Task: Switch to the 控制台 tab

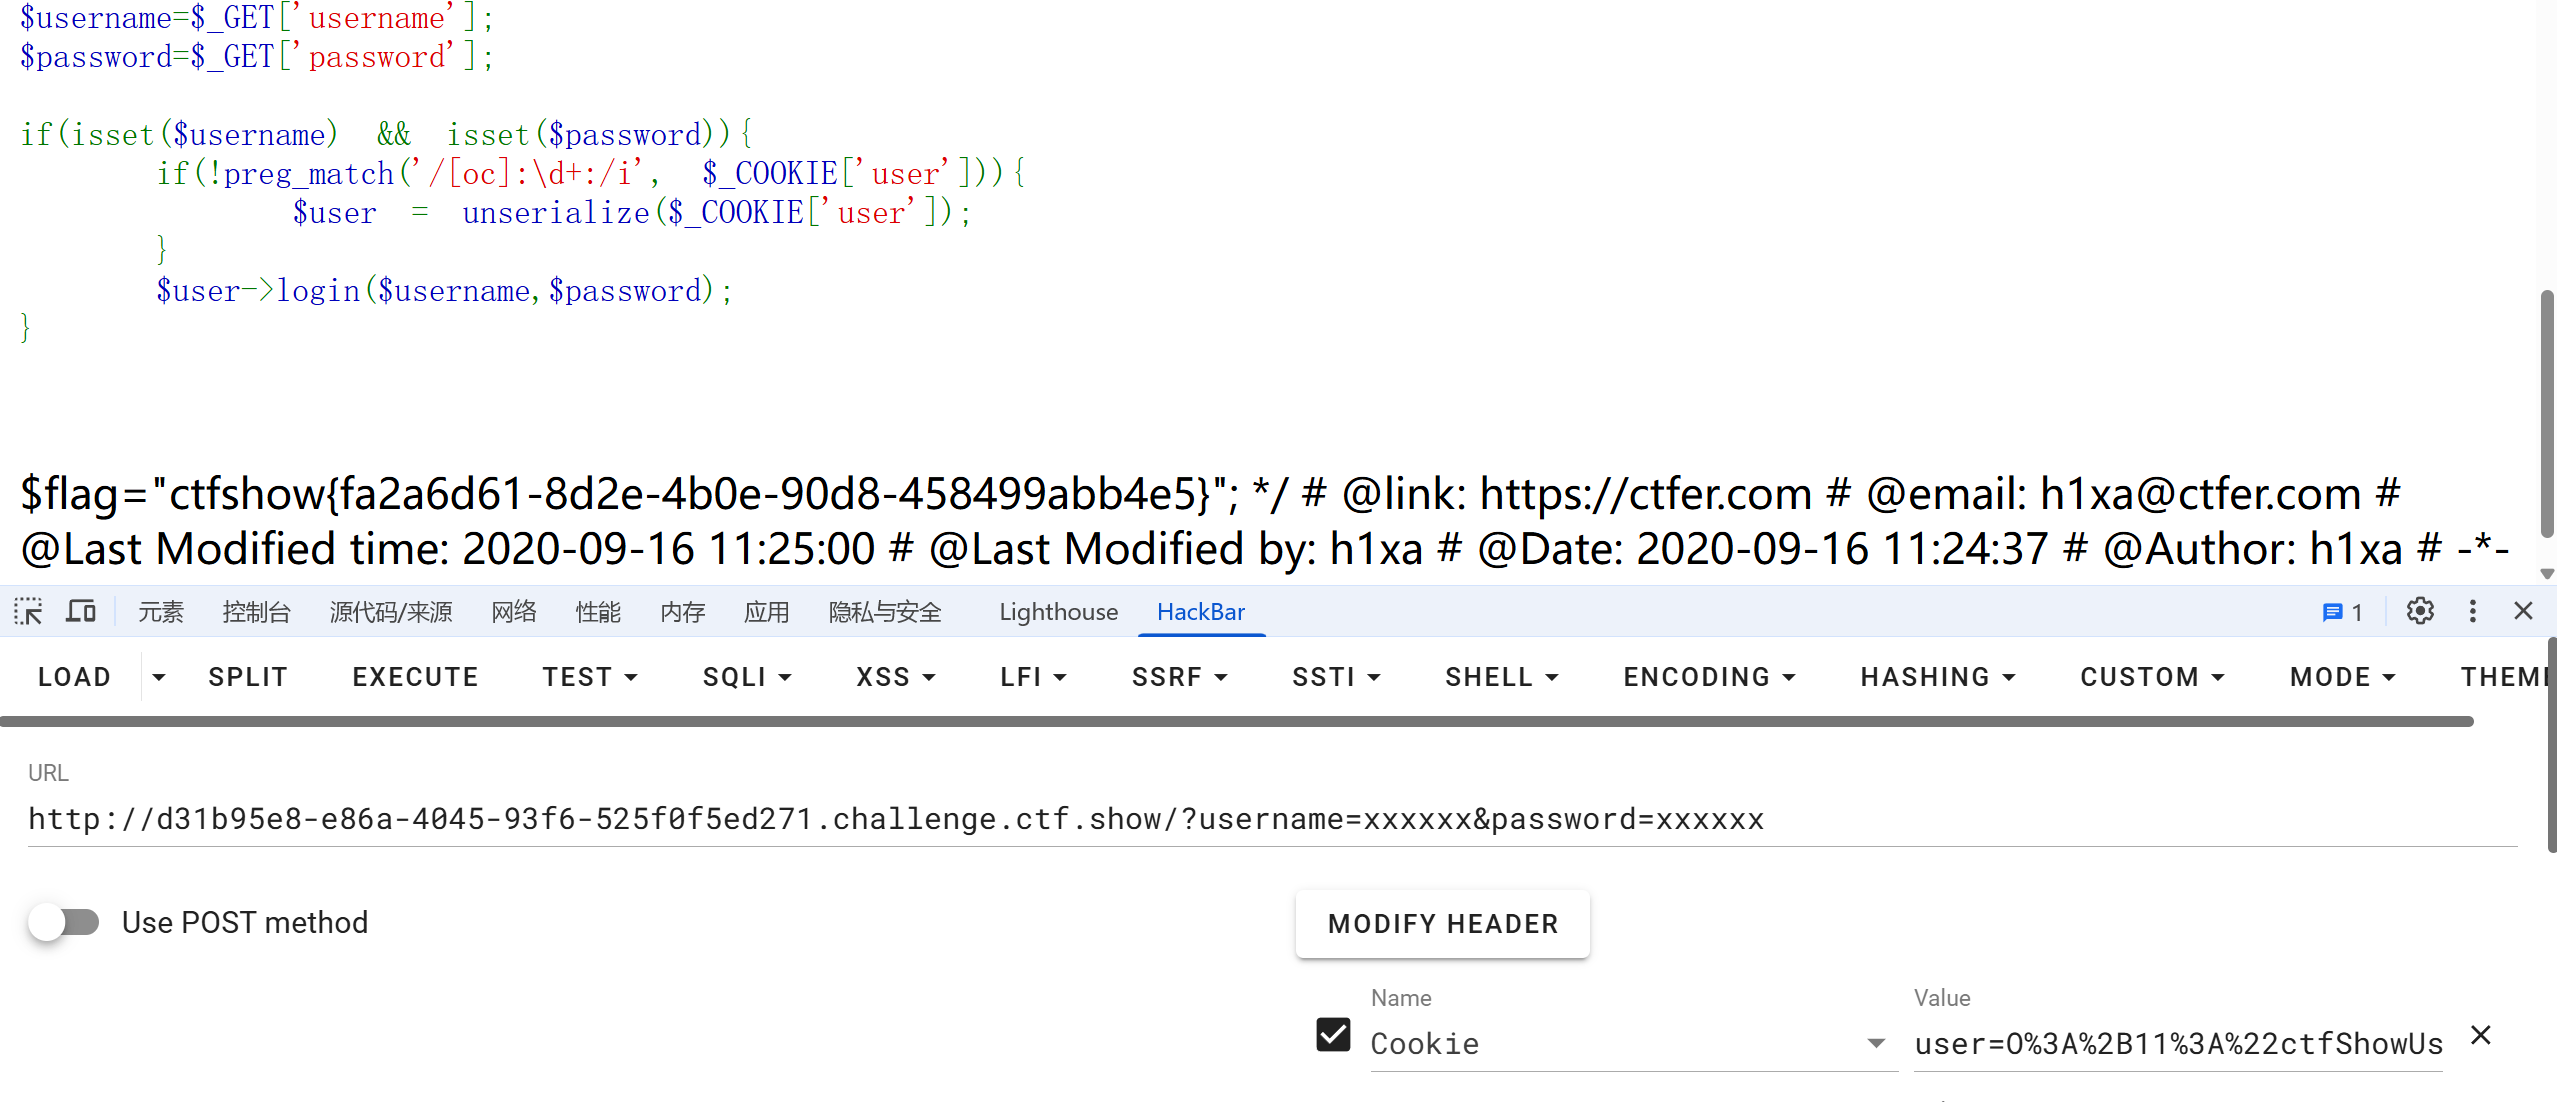Action: pyautogui.click(x=256, y=612)
